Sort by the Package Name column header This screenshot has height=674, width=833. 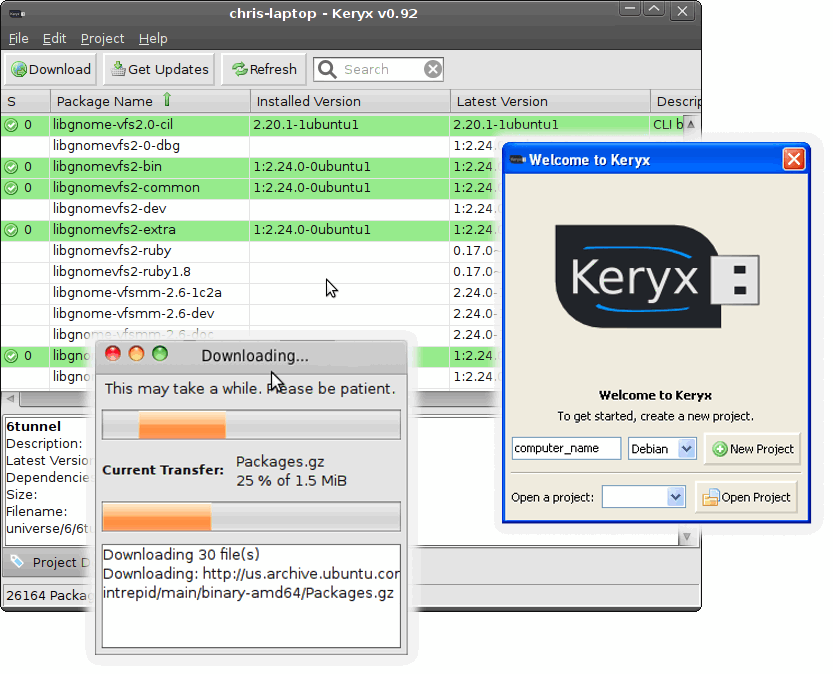pyautogui.click(x=150, y=101)
